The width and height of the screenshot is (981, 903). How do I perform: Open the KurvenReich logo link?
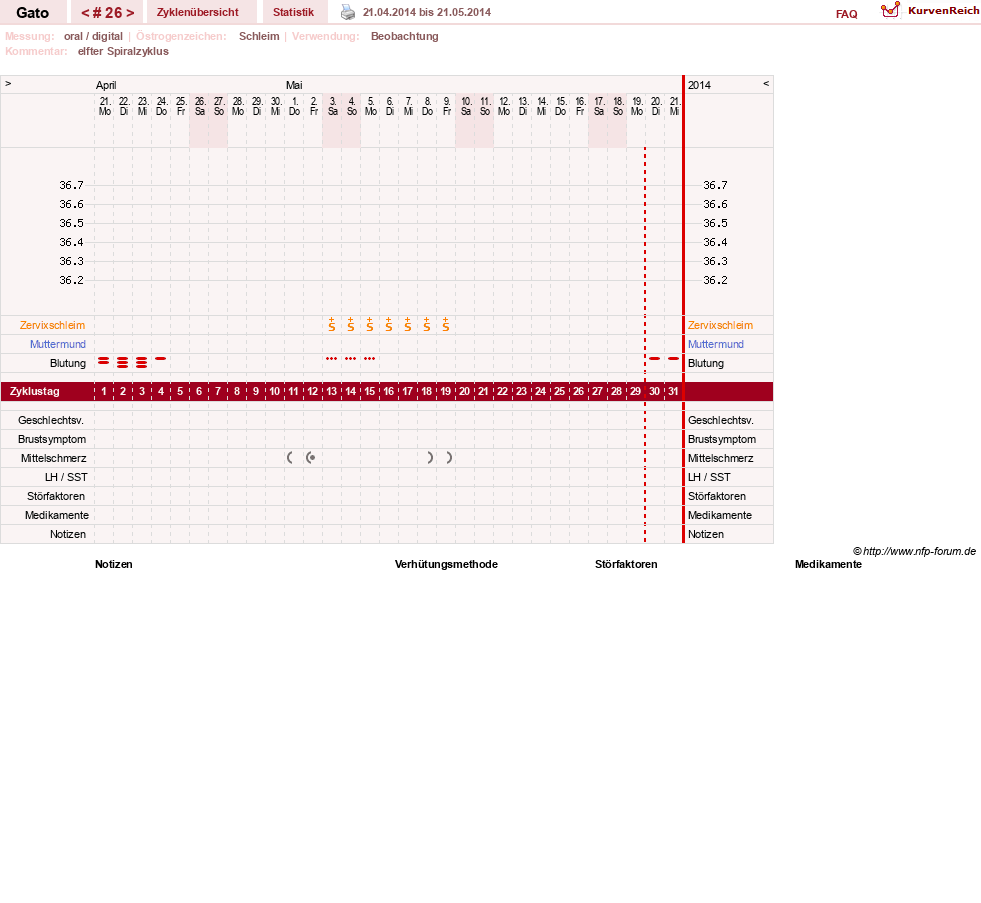930,11
